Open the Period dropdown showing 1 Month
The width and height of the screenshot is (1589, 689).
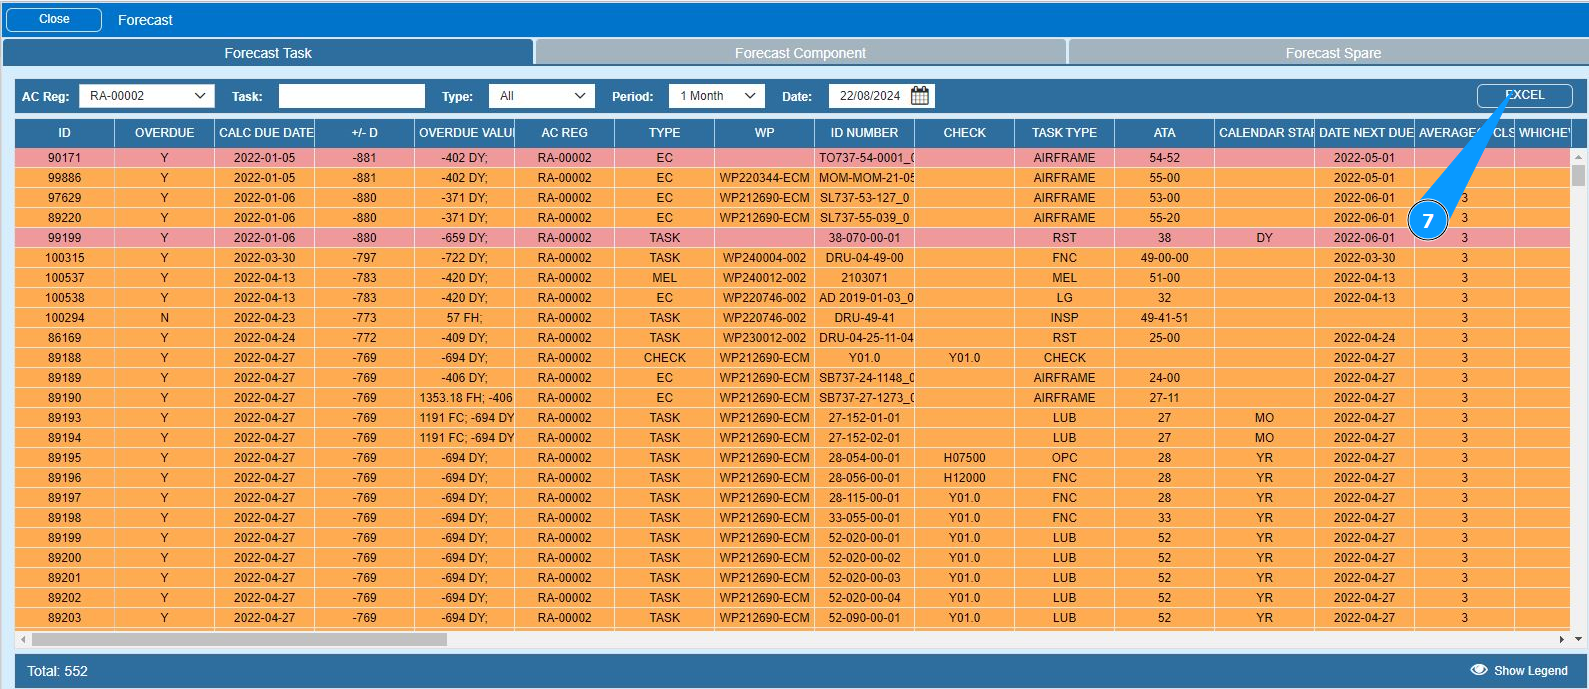[x=716, y=96]
